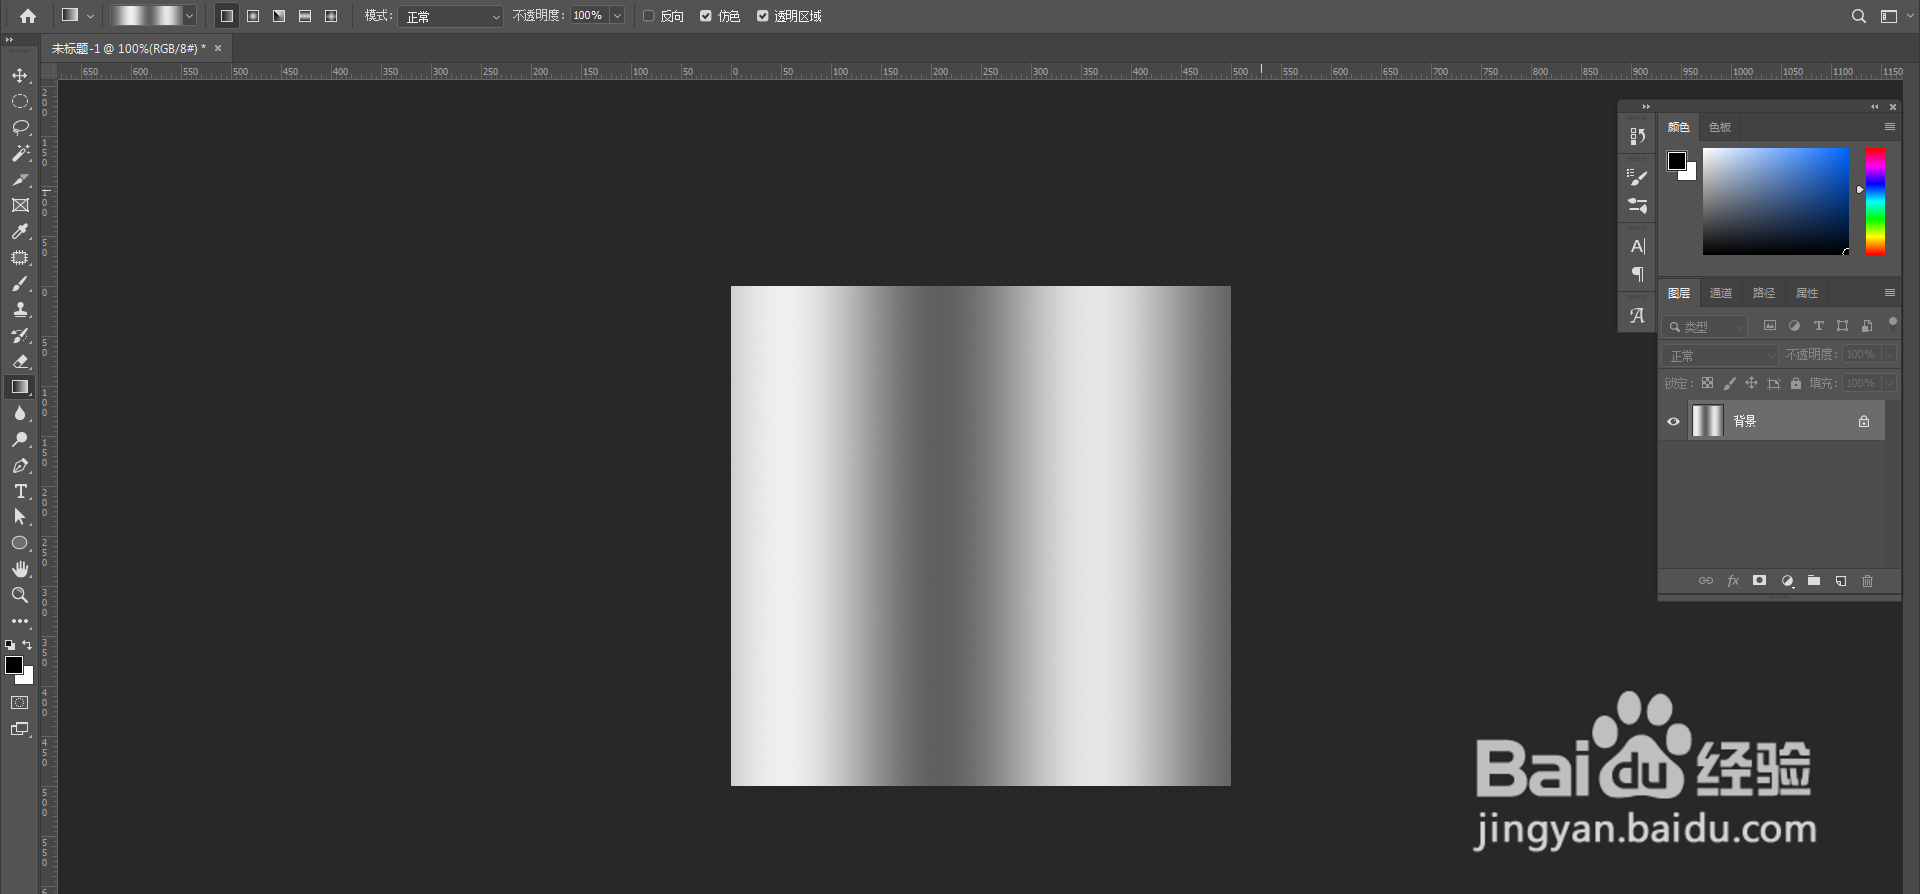The image size is (1920, 894).
Task: Switch to the 通道 (Channels) tab
Action: pyautogui.click(x=1721, y=293)
